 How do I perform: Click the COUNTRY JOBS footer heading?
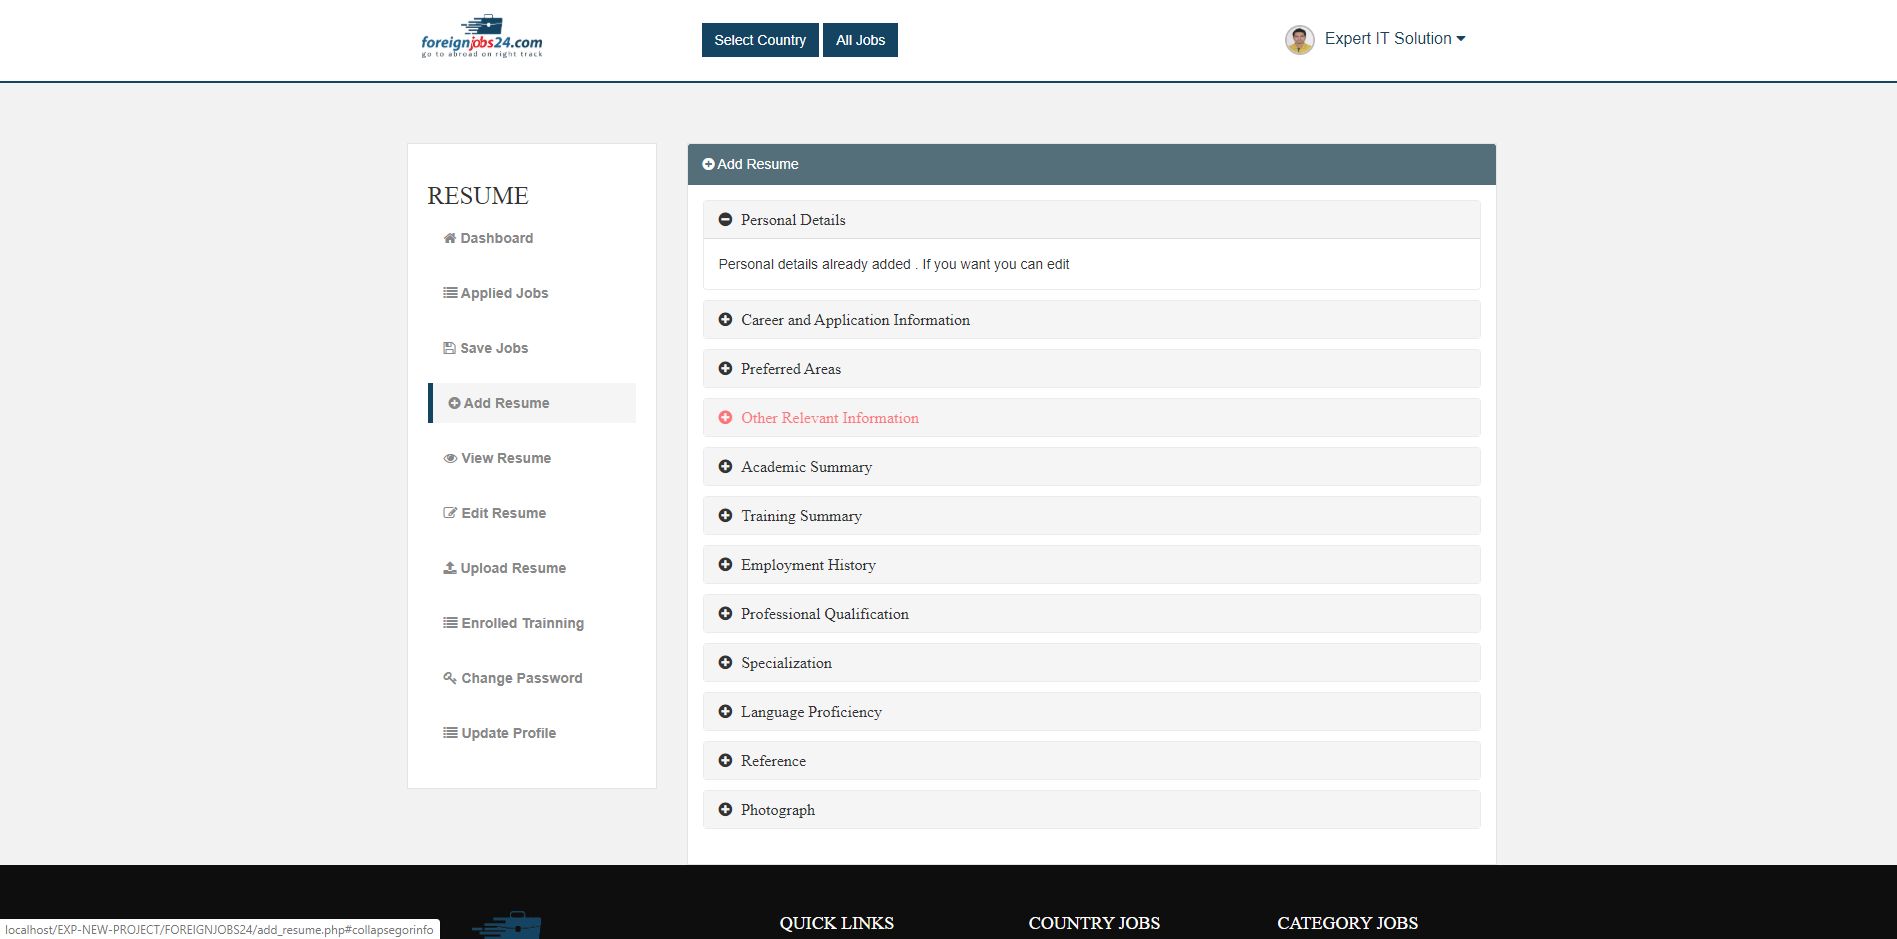(x=1094, y=923)
